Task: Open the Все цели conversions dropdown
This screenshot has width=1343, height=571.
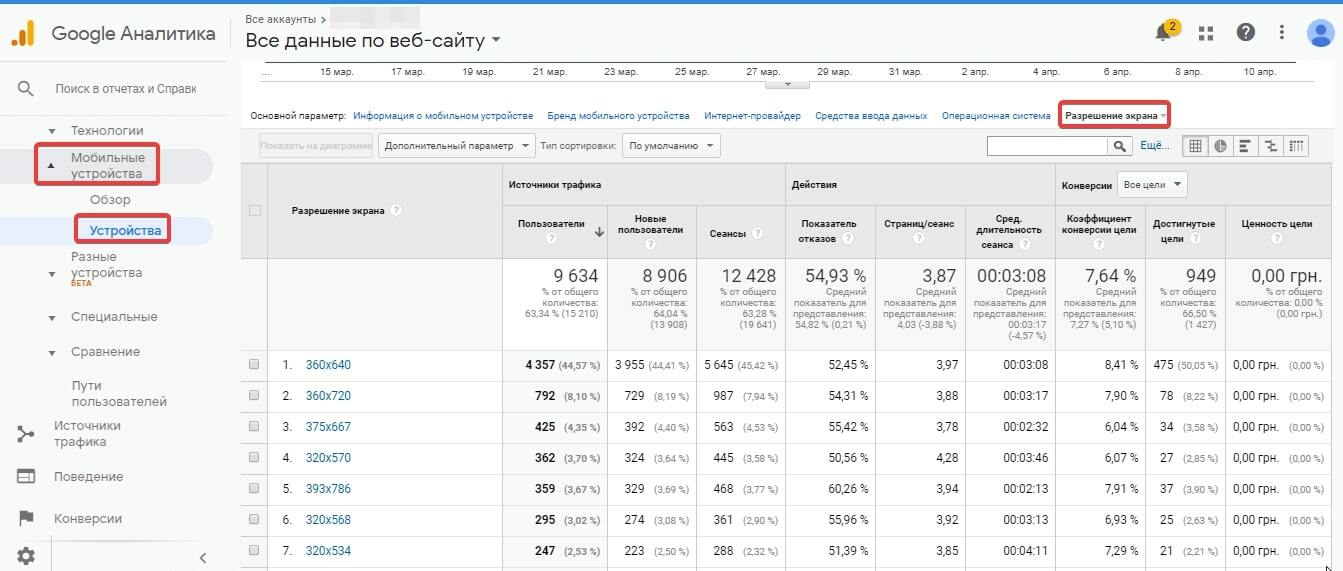Action: click(1152, 185)
